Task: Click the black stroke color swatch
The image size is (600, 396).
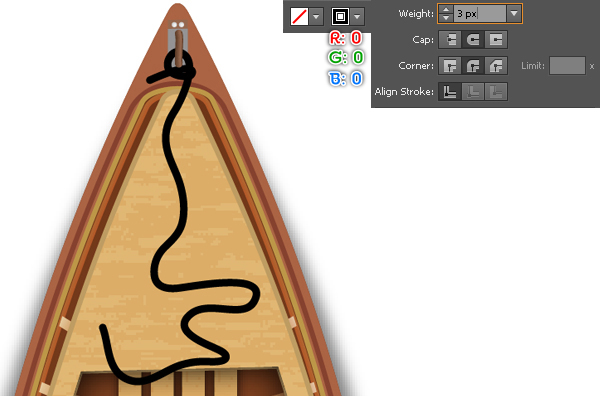Action: pyautogui.click(x=340, y=17)
